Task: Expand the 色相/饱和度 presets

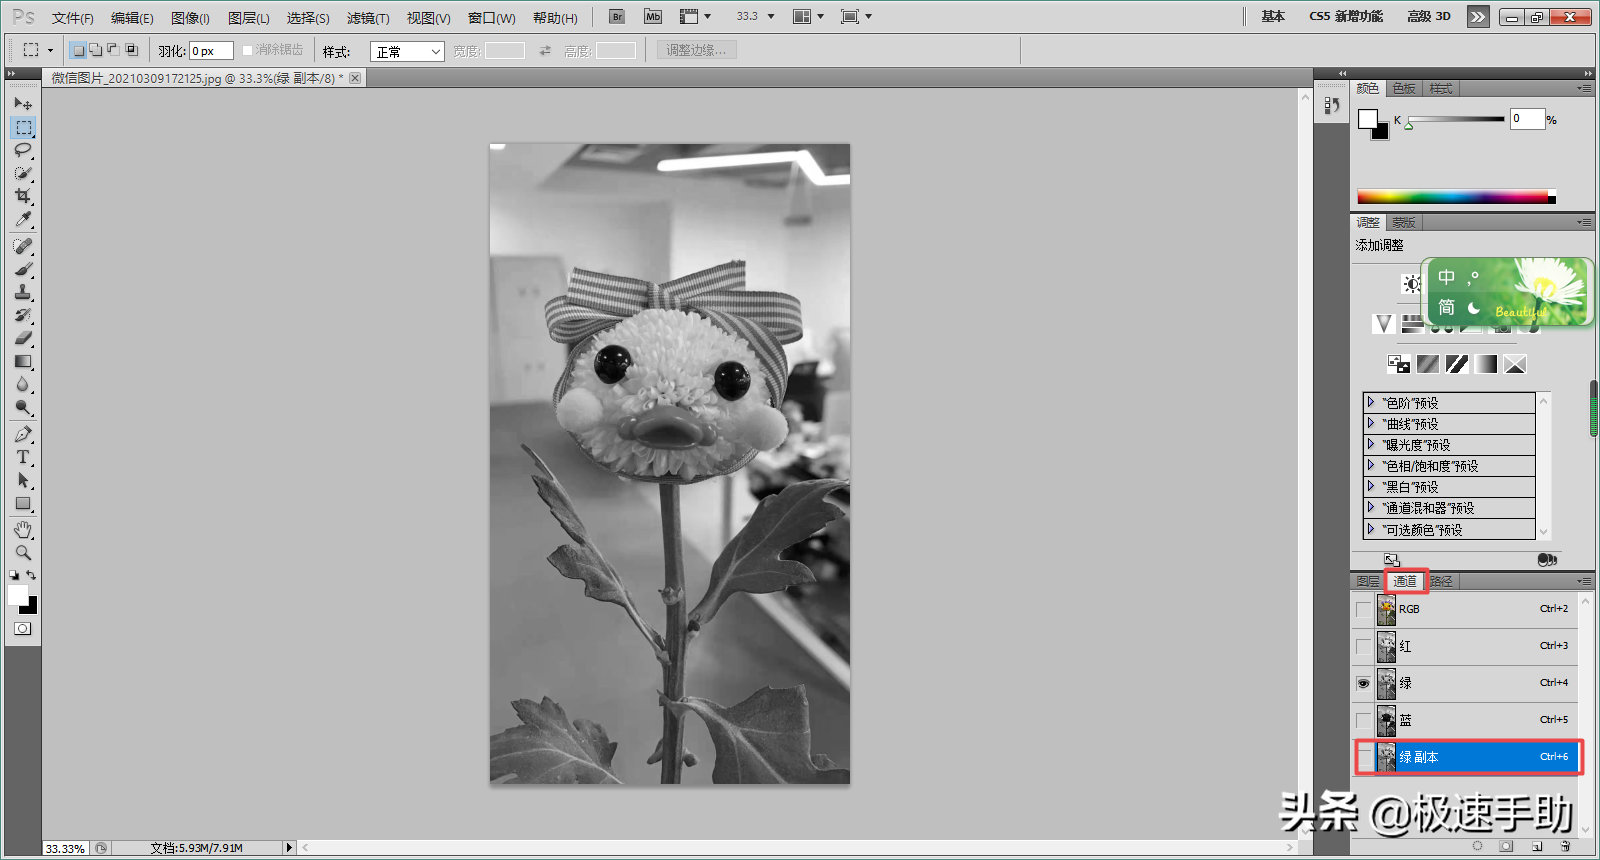Action: point(1371,465)
